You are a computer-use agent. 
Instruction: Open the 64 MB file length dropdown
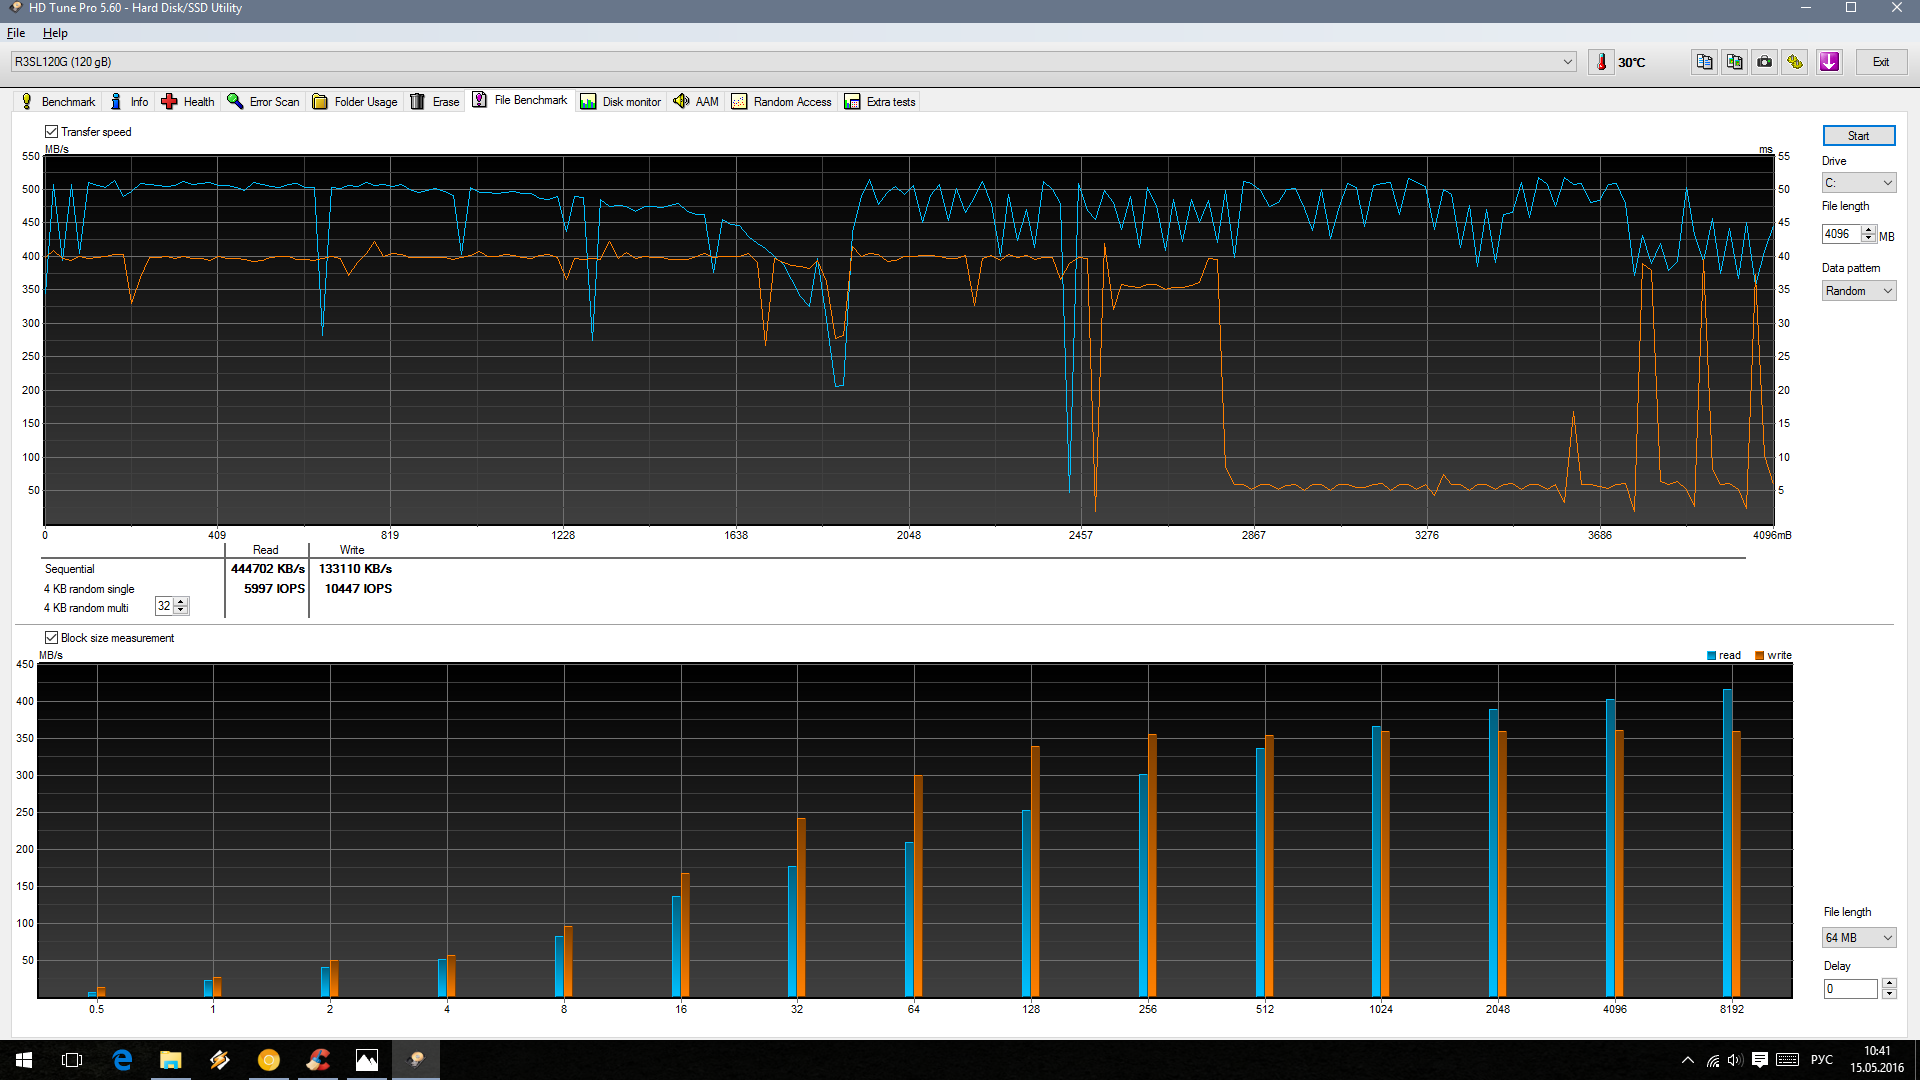[x=1858, y=938]
